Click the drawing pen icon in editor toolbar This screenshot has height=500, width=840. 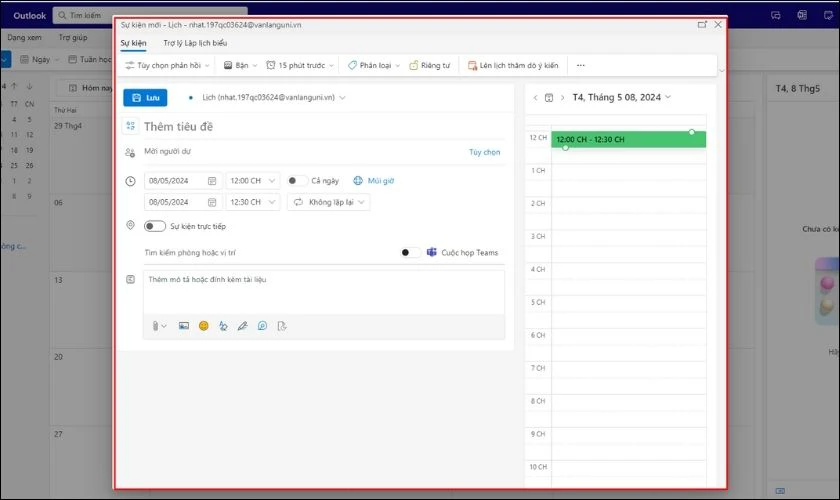pos(243,326)
